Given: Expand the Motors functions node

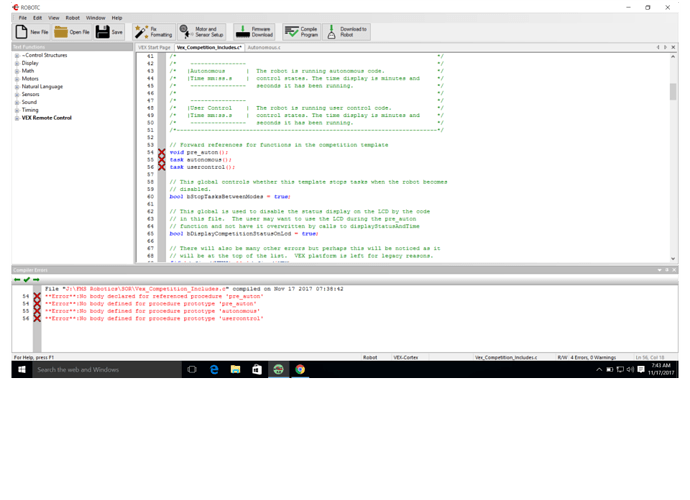Looking at the screenshot, I should pos(17,79).
